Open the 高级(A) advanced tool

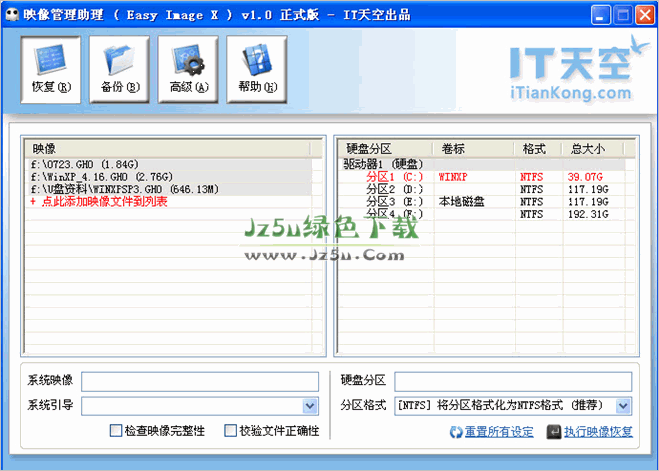(x=188, y=69)
